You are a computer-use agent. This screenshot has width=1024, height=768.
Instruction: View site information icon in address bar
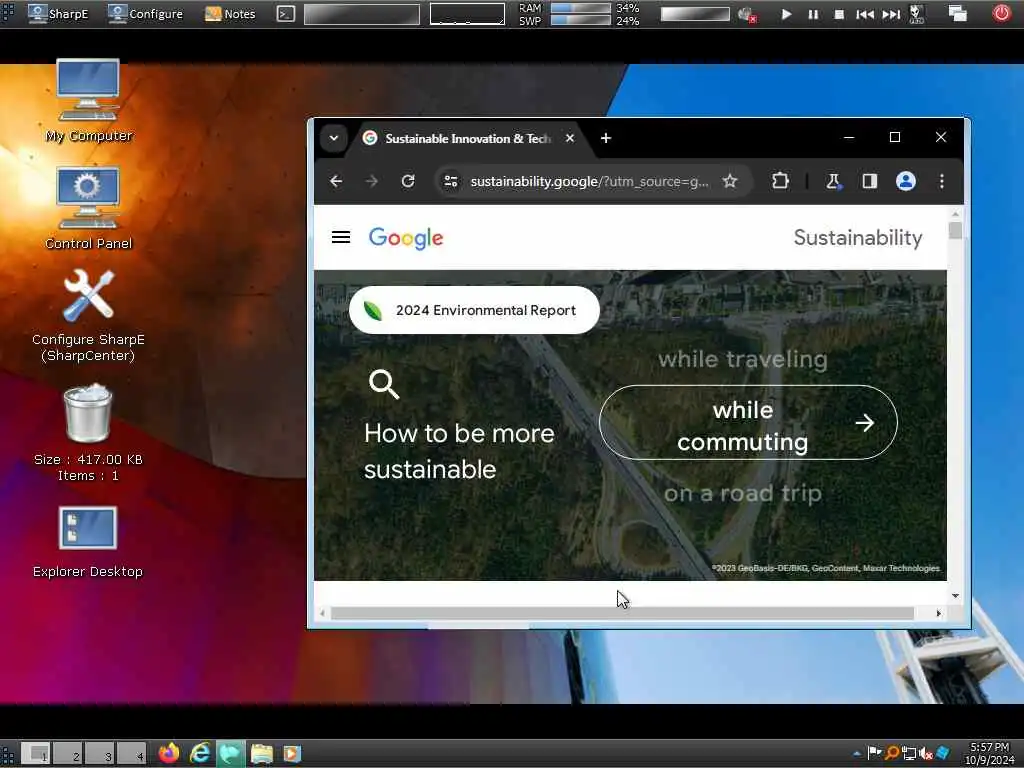coord(451,181)
